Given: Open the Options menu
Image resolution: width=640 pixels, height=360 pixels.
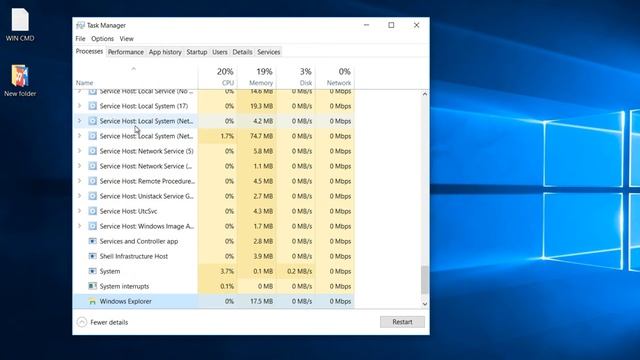Looking at the screenshot, I should click(x=102, y=39).
